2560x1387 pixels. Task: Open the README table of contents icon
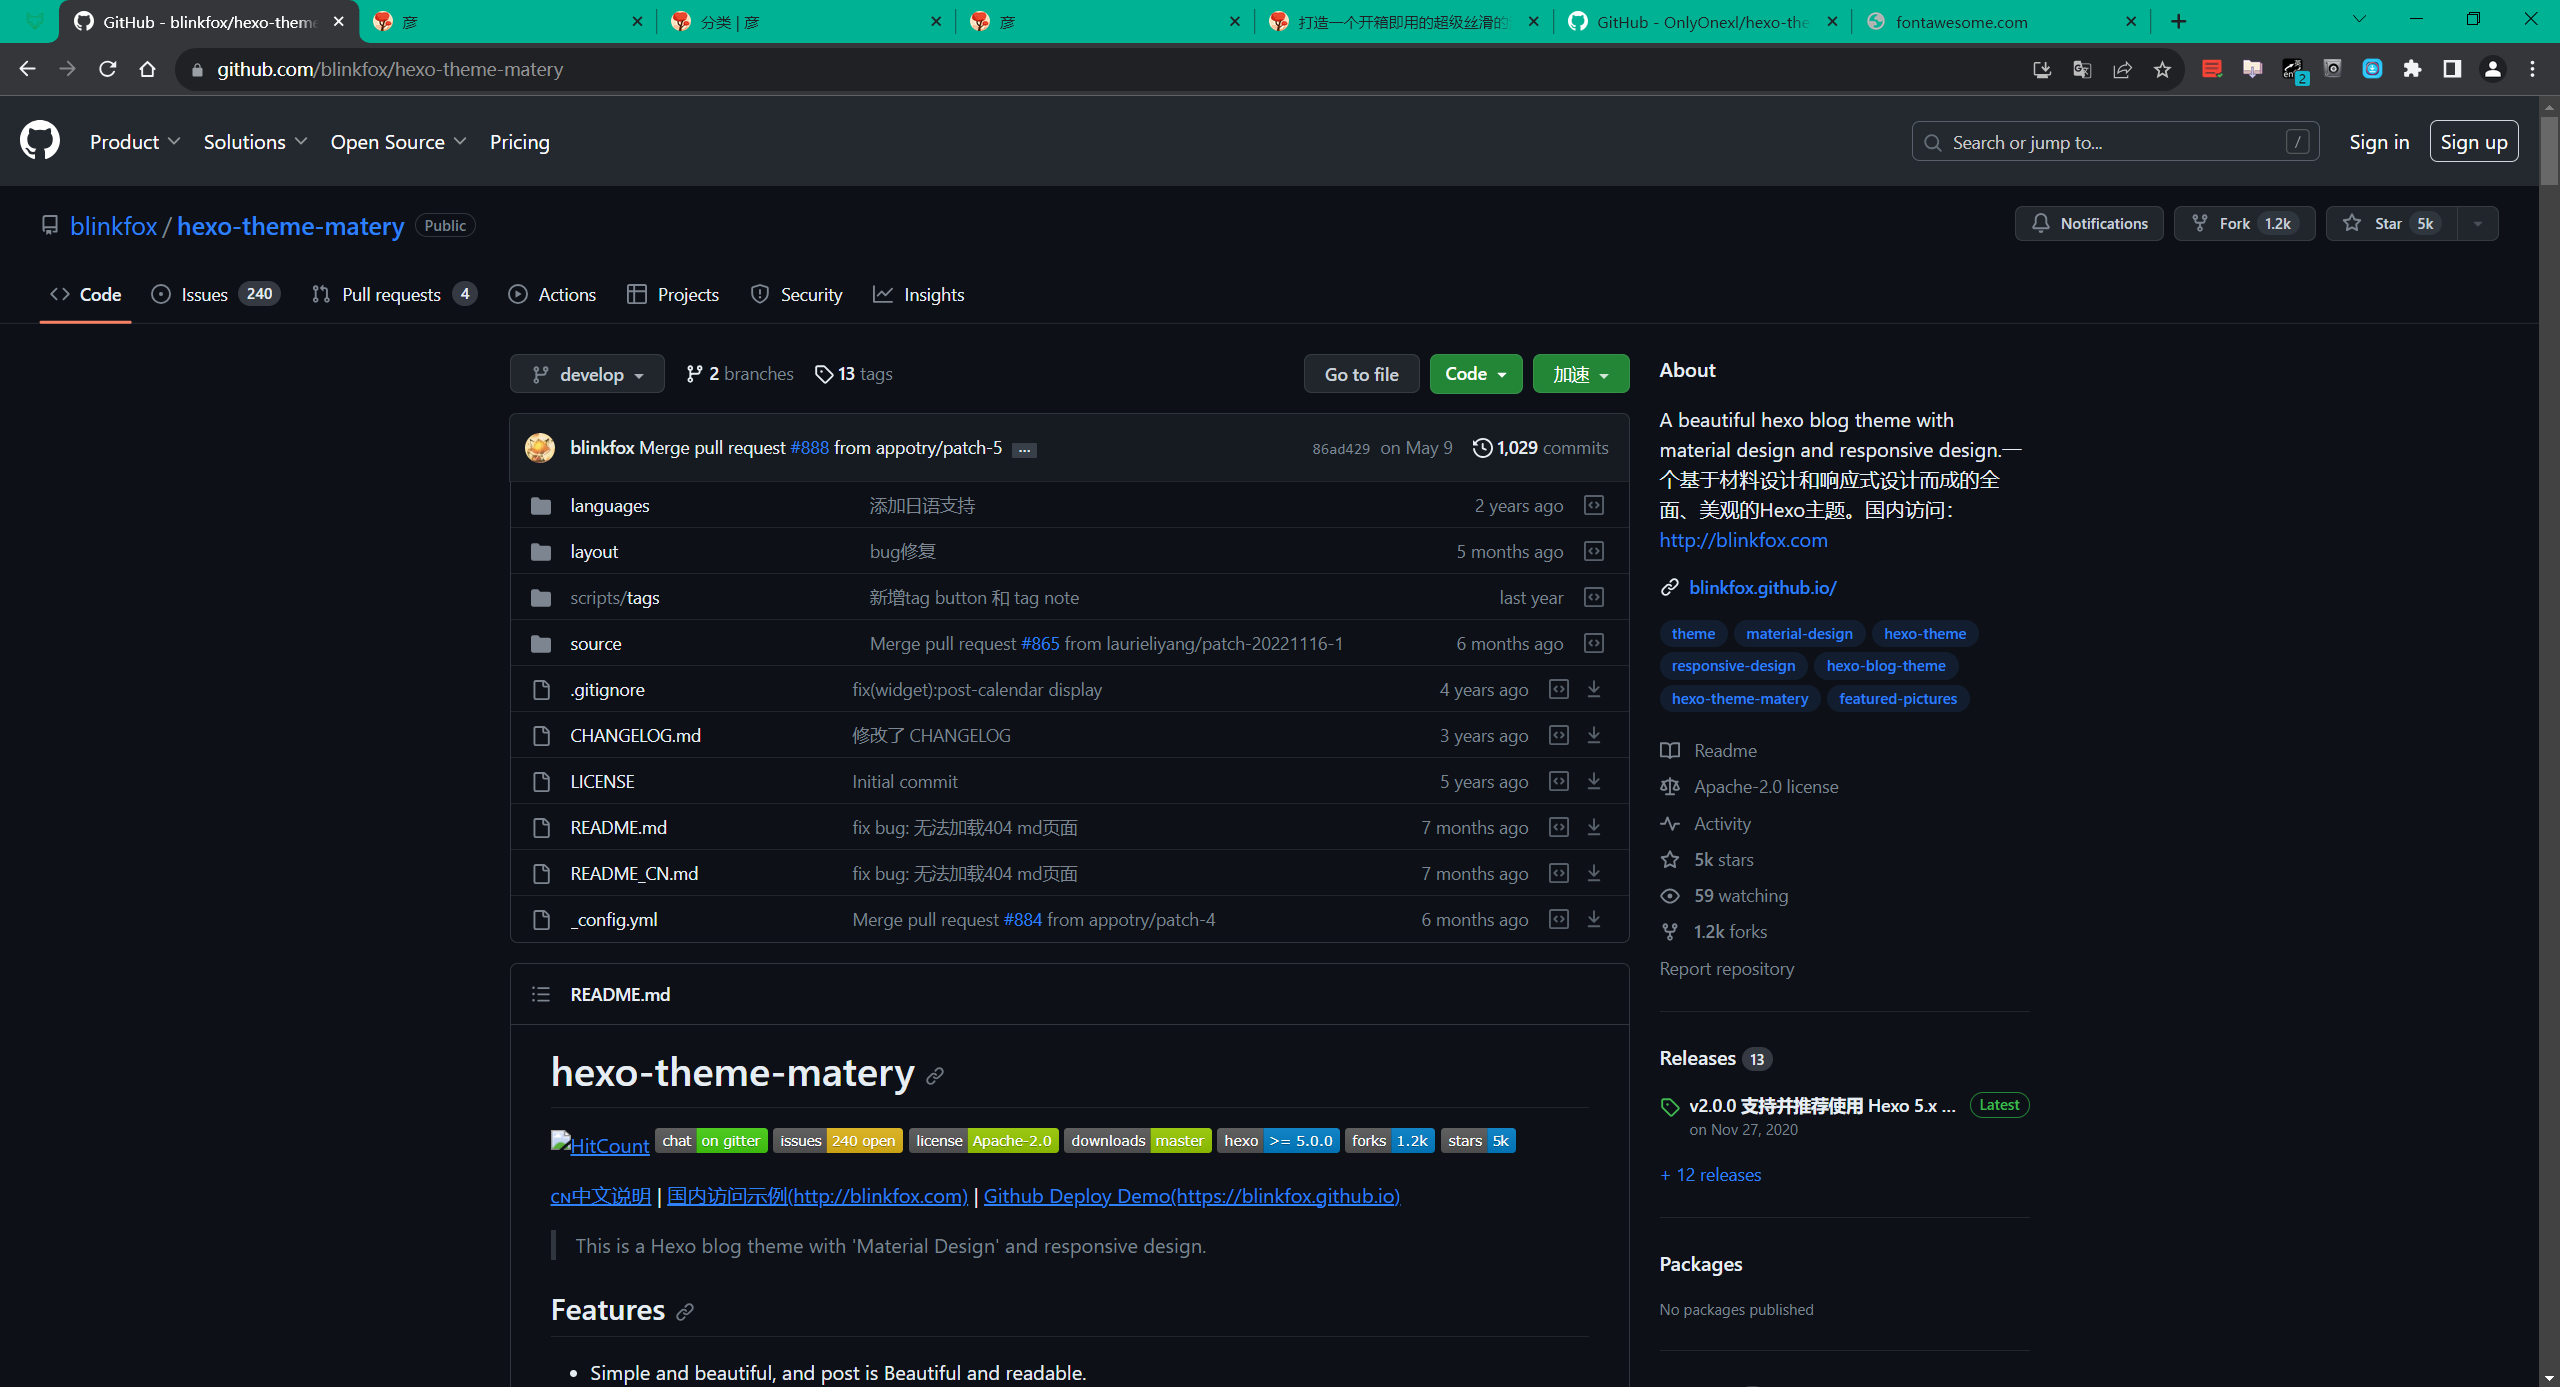click(541, 994)
